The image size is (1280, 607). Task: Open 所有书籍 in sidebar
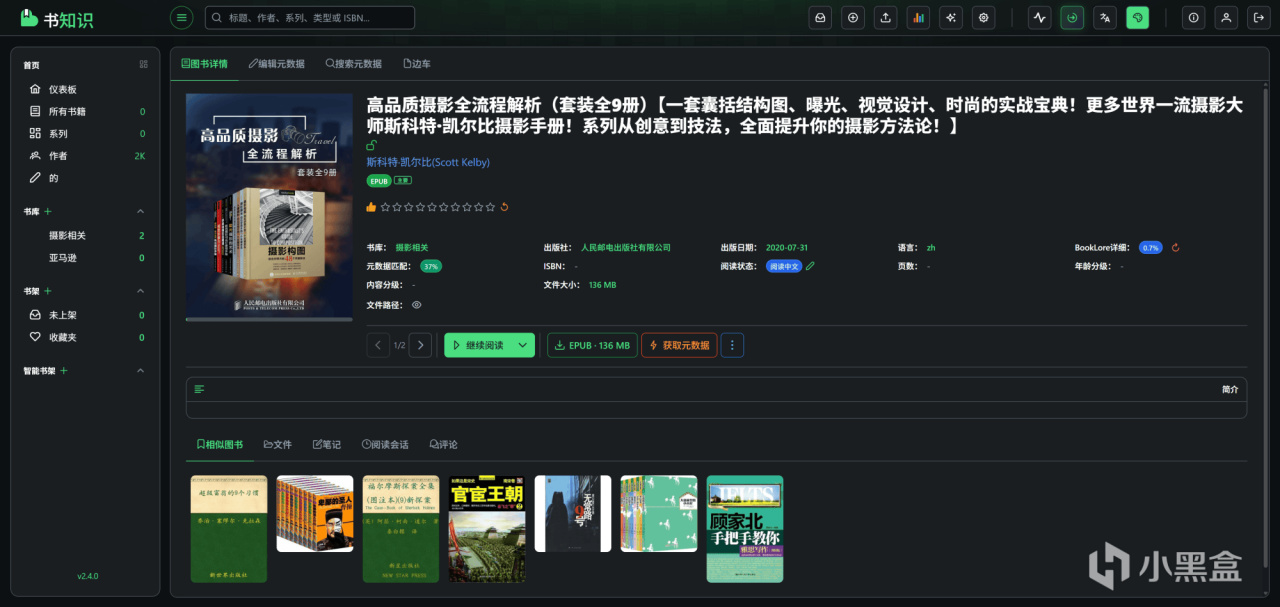click(87, 111)
